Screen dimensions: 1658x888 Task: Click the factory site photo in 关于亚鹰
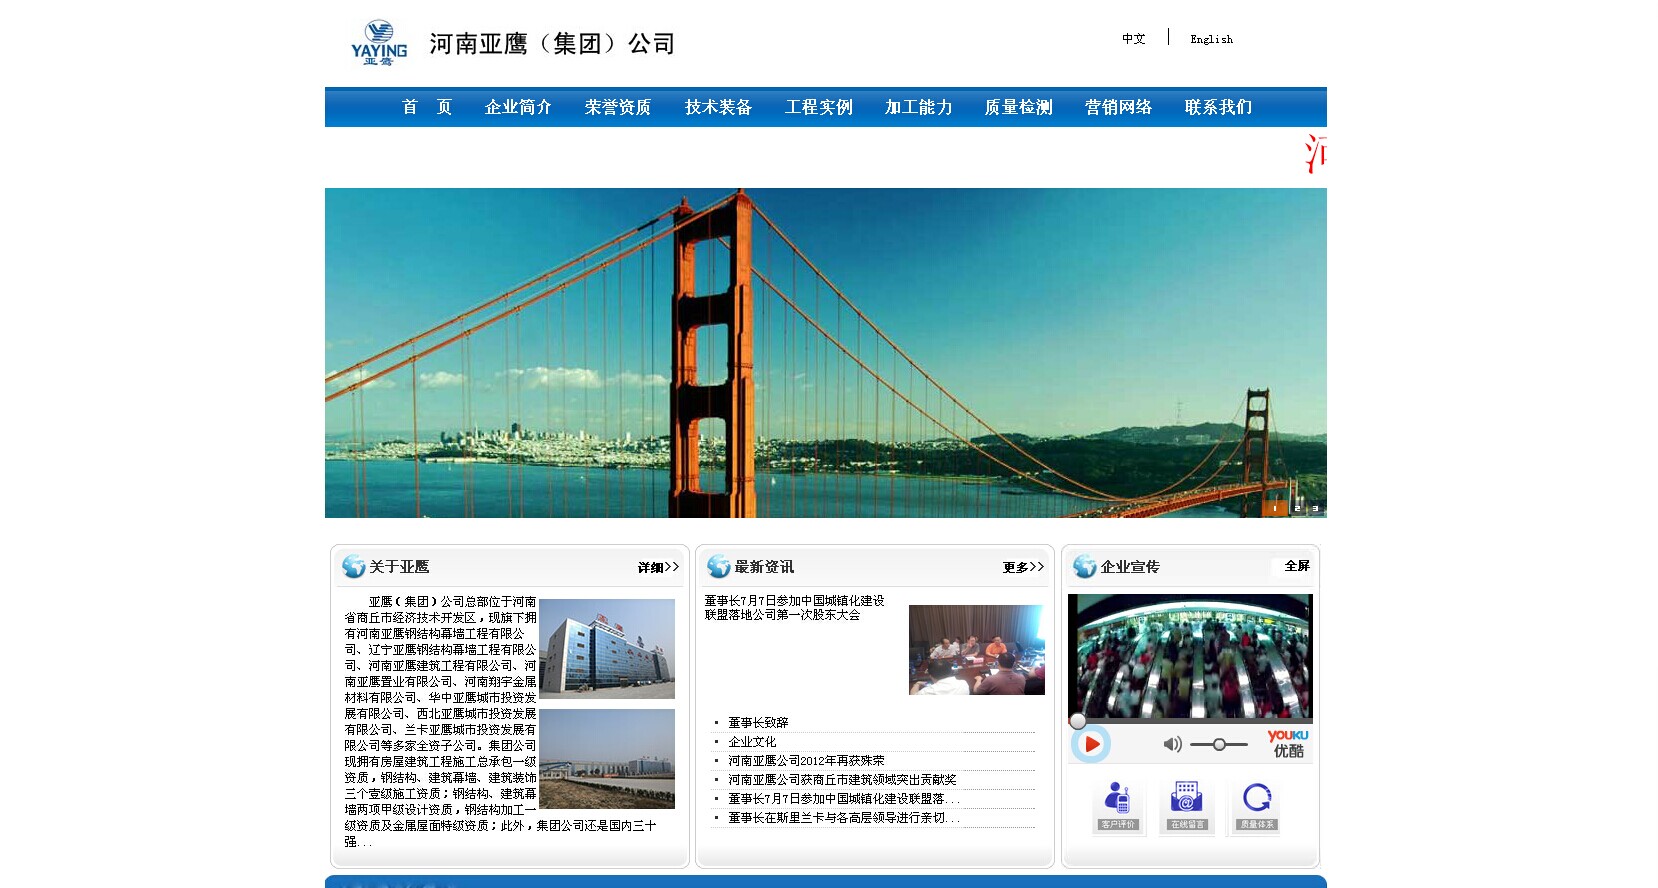[x=607, y=759]
